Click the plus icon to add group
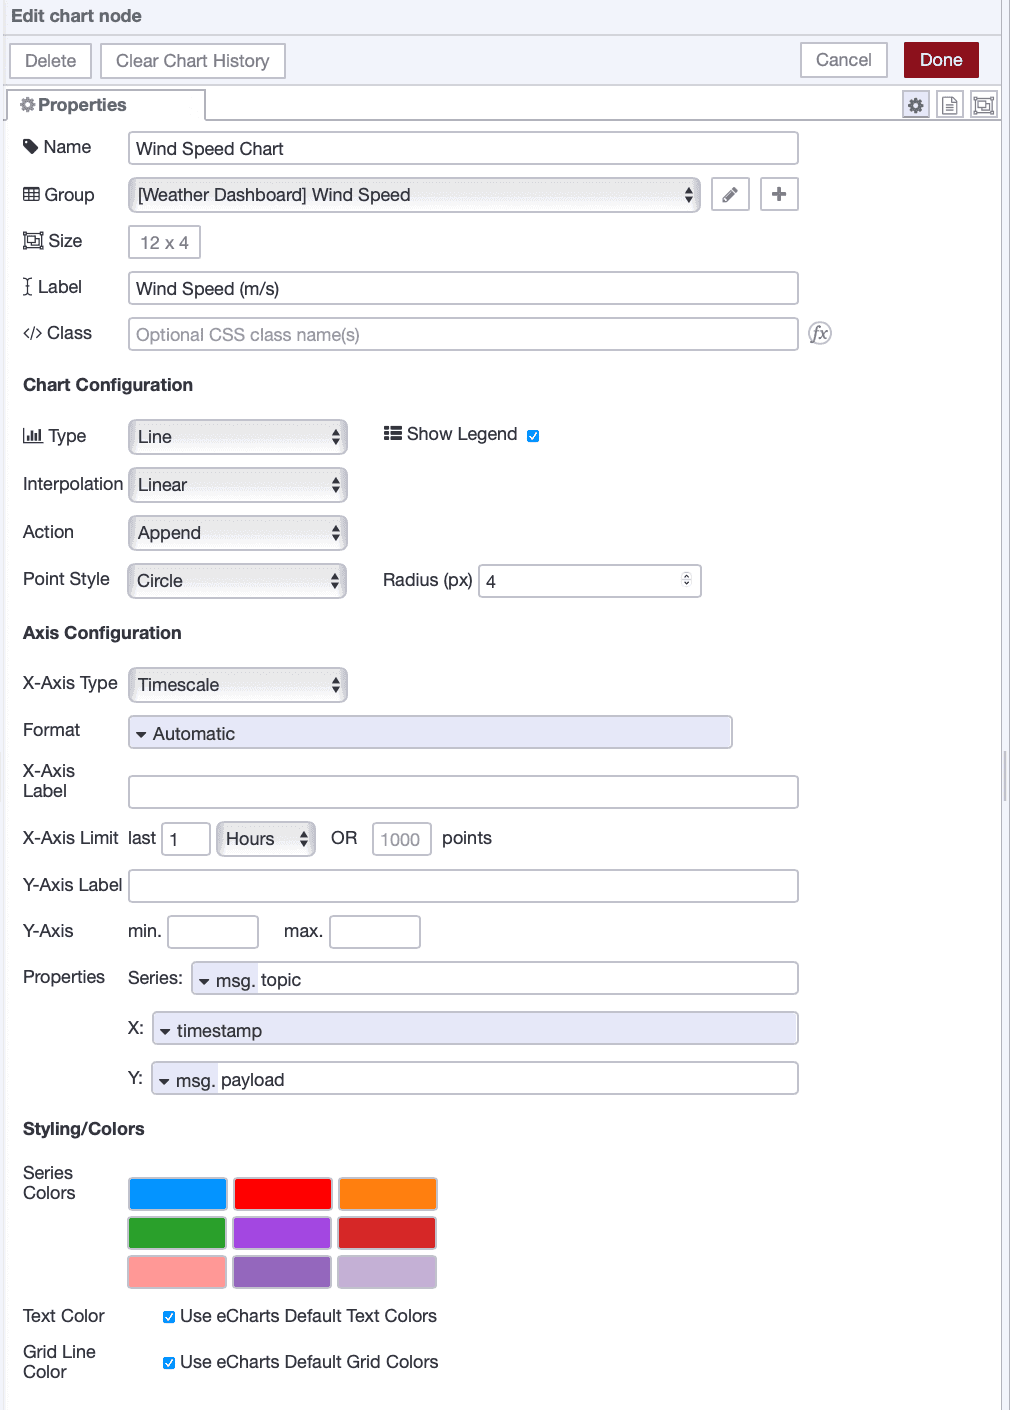 (x=779, y=194)
